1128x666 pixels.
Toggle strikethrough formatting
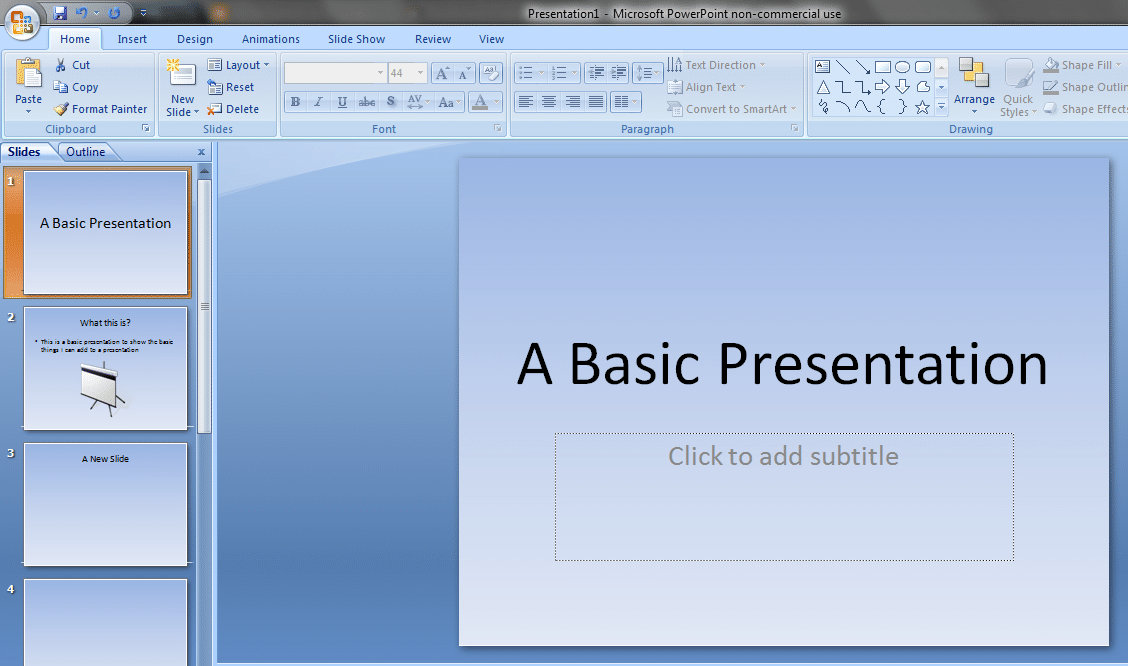point(367,101)
